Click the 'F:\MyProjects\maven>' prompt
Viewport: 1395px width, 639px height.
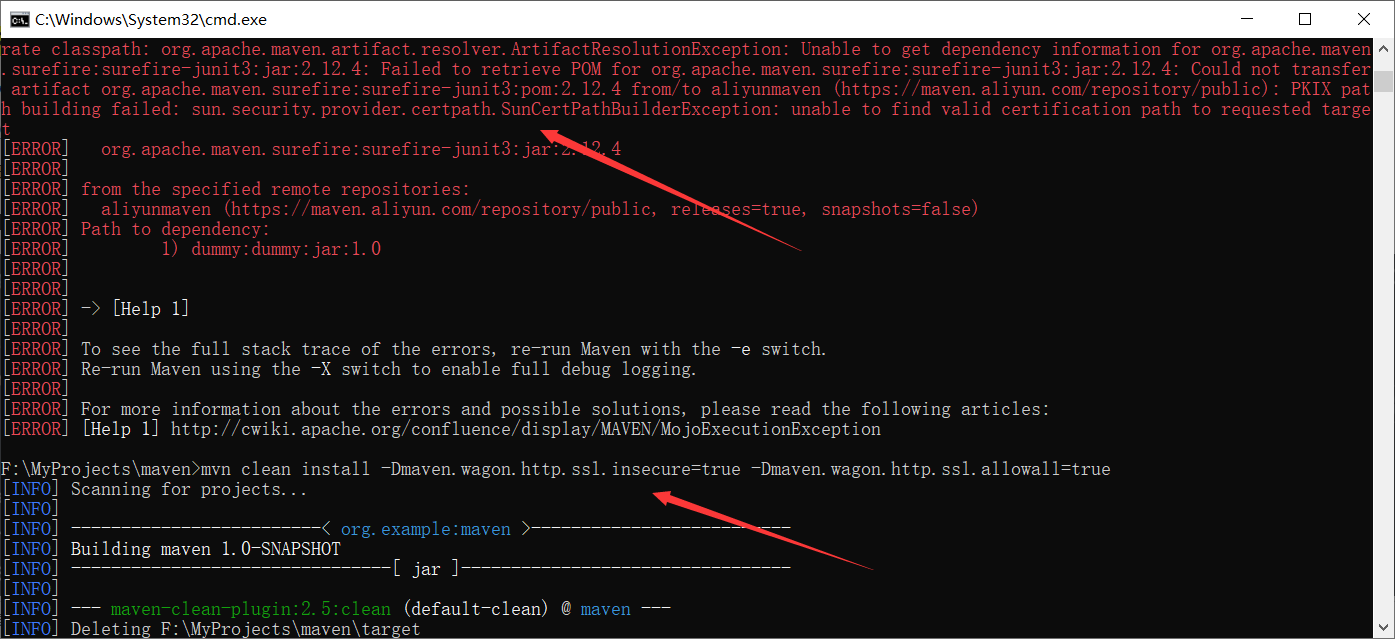click(100, 469)
